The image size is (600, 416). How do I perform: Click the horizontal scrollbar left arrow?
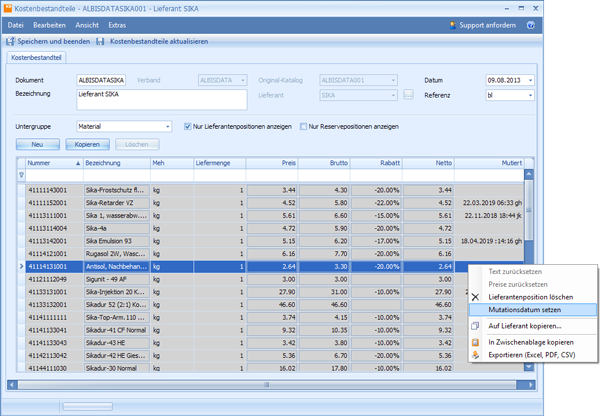(12, 385)
